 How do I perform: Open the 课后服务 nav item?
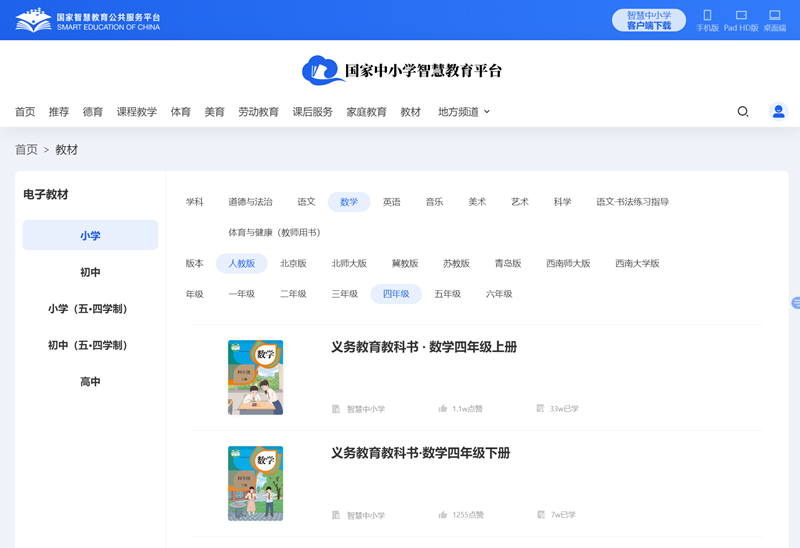313,112
